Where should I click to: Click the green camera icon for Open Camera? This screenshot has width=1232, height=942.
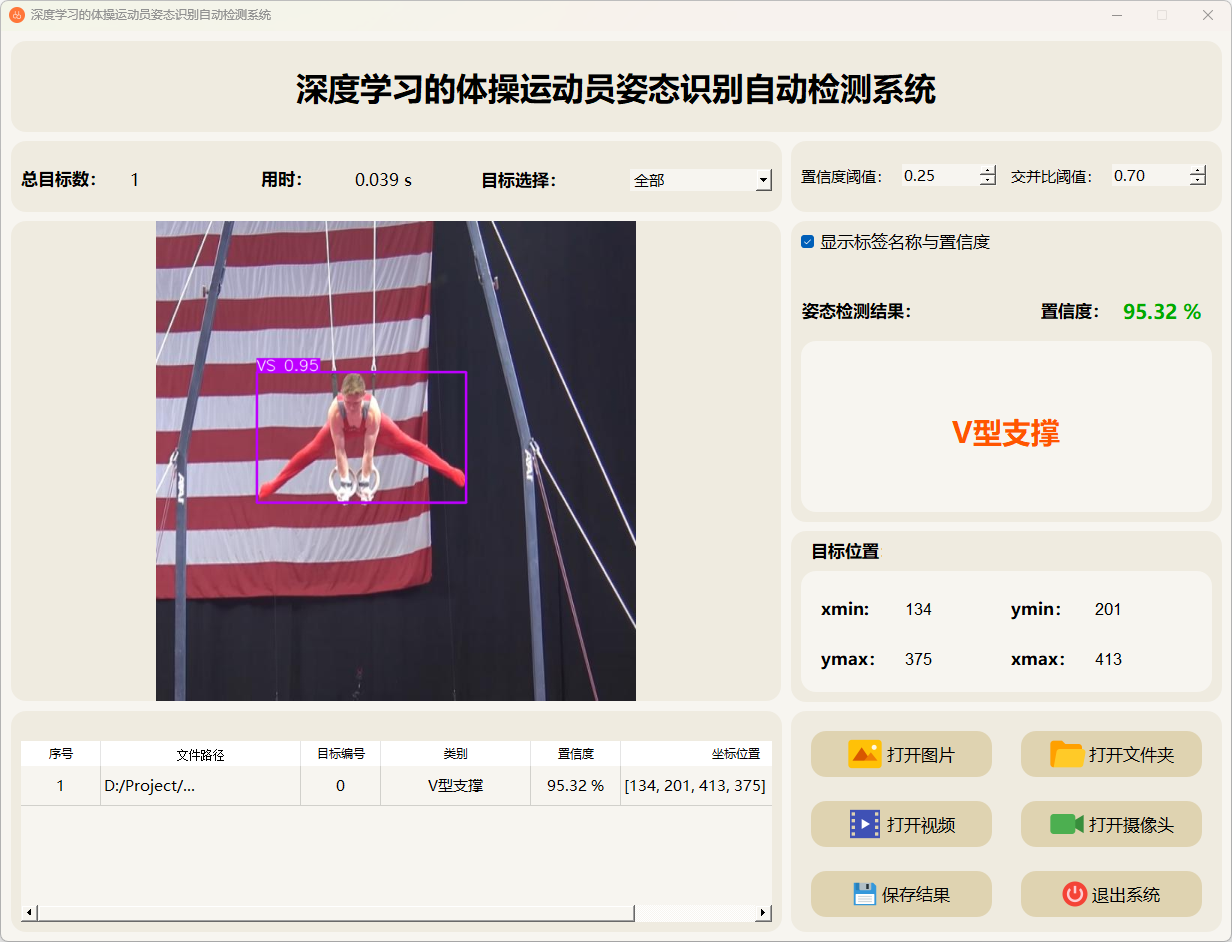1066,824
